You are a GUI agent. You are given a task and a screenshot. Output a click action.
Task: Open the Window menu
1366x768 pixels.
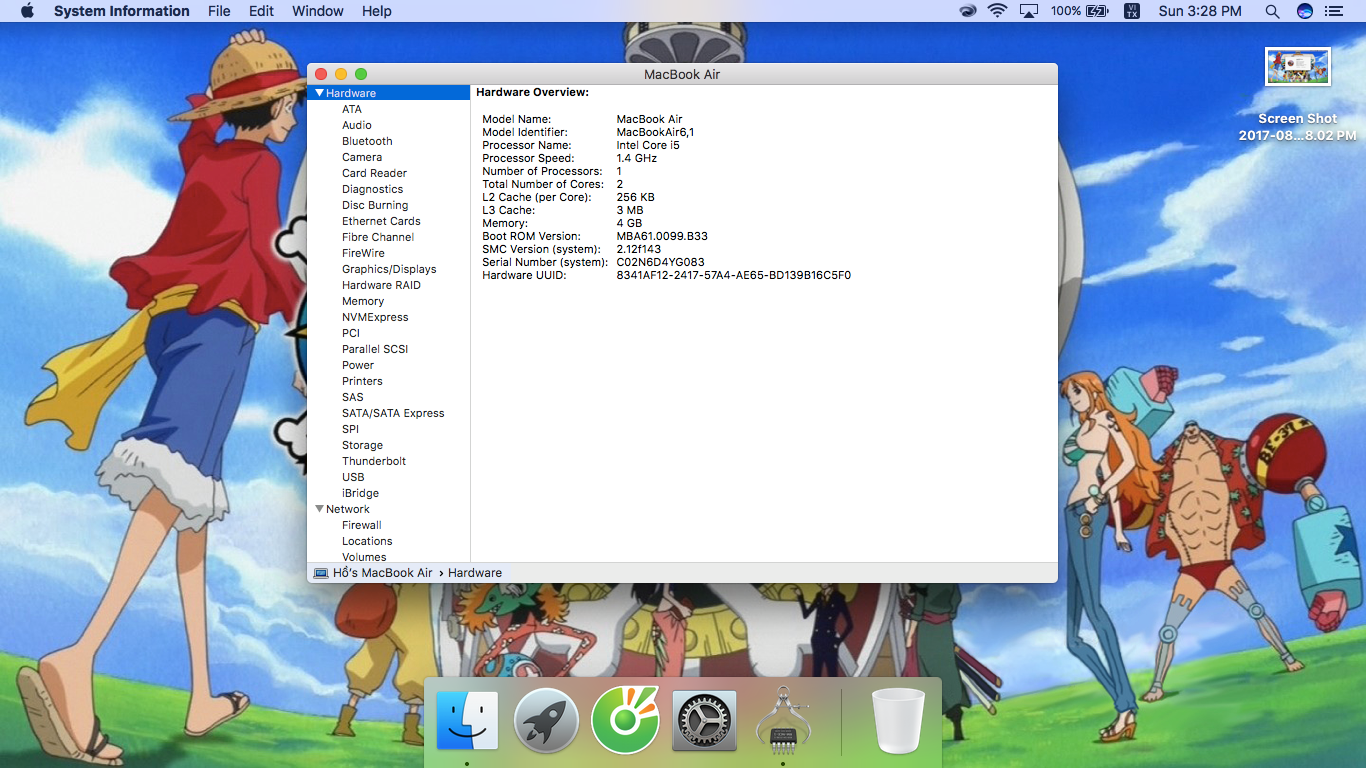point(318,11)
